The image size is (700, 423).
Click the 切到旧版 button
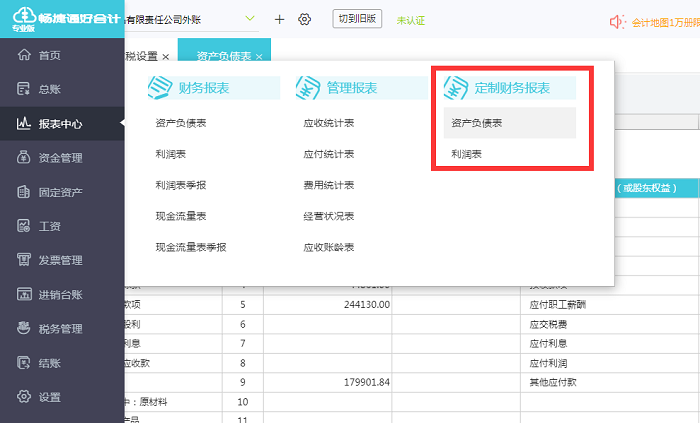(357, 19)
